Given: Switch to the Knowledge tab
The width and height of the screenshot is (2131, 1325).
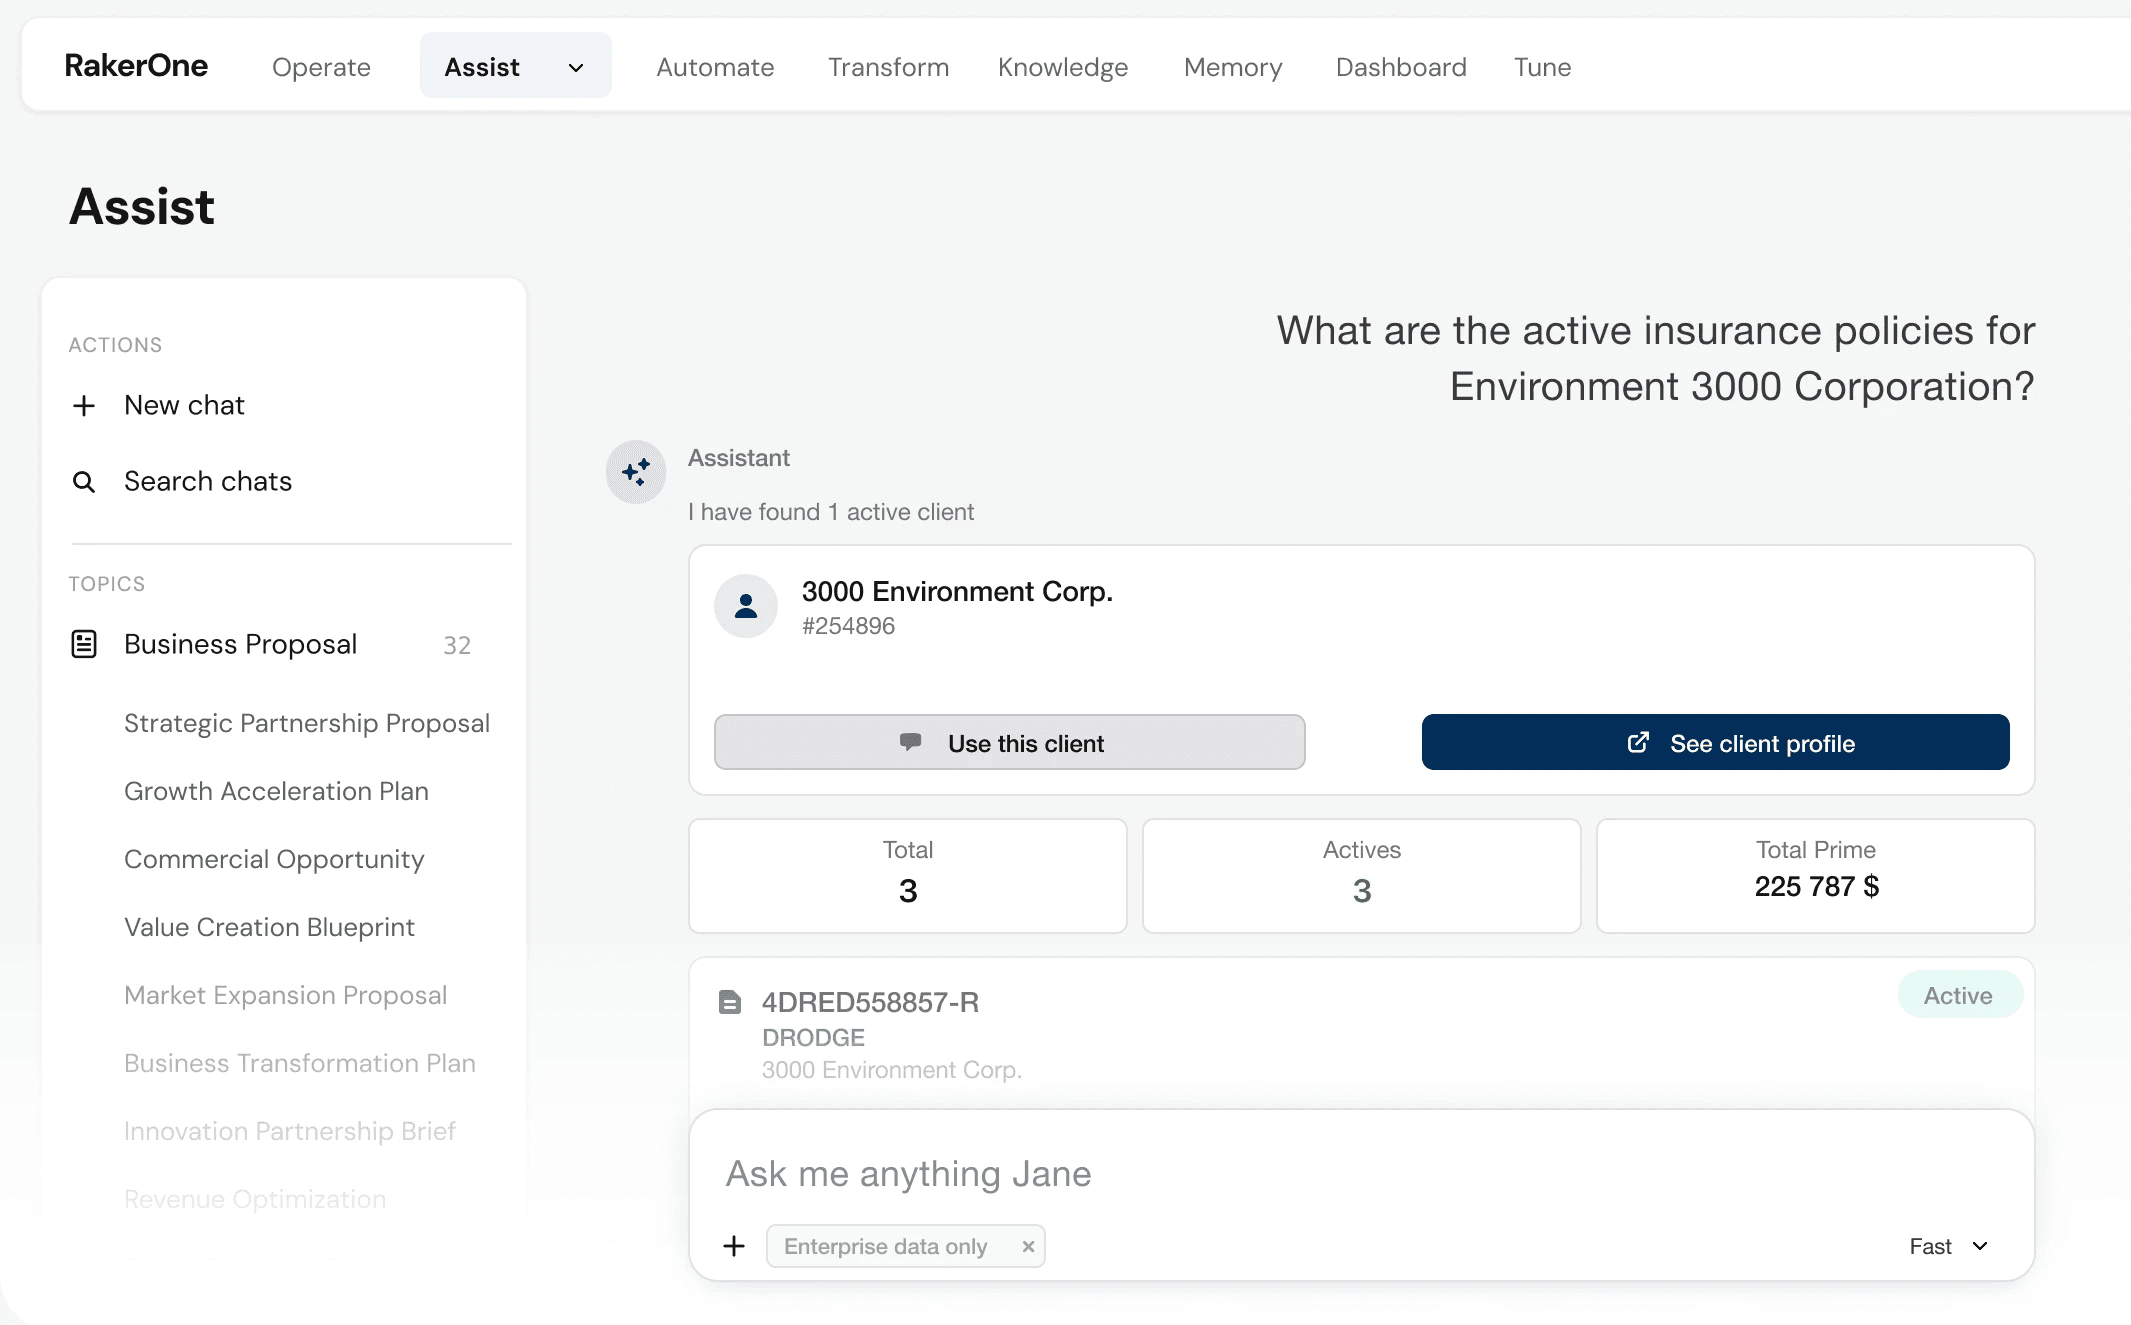Looking at the screenshot, I should tap(1062, 67).
